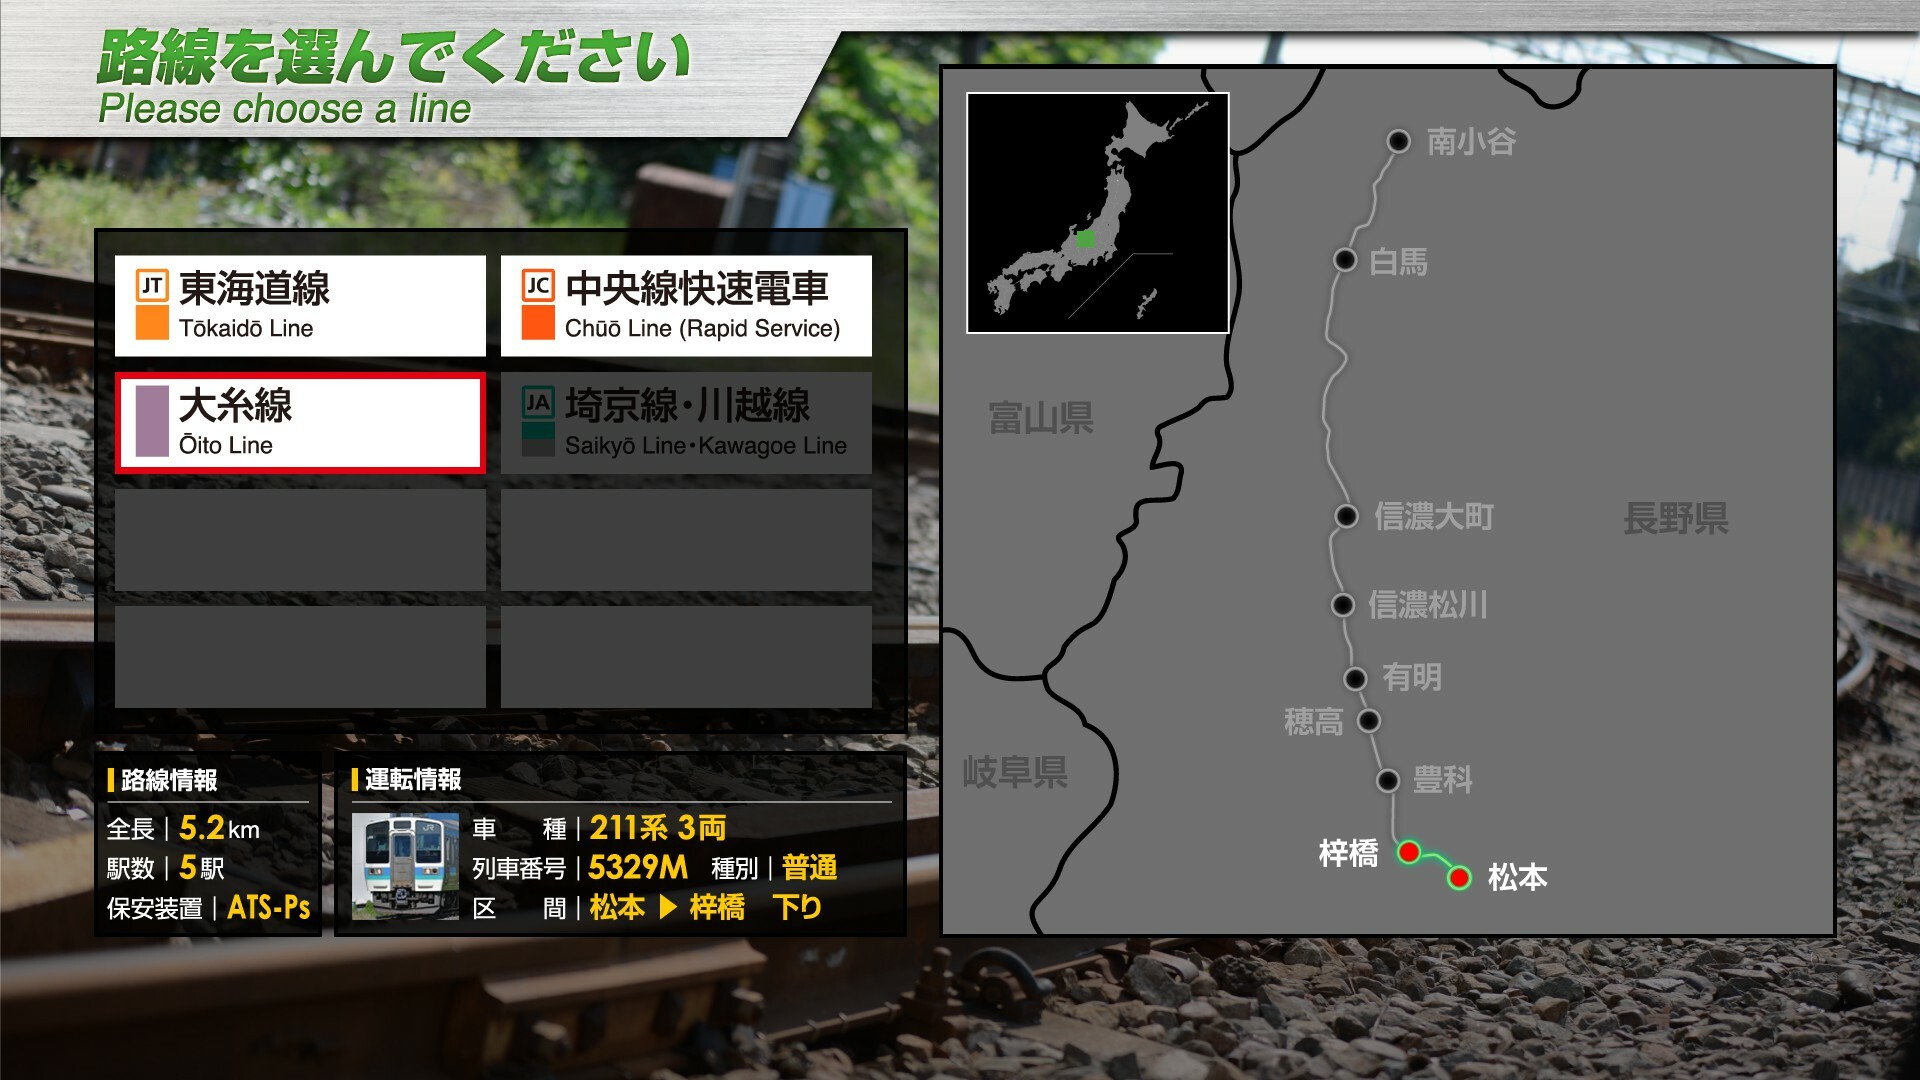Click the 211 series train photo

pos(405,866)
